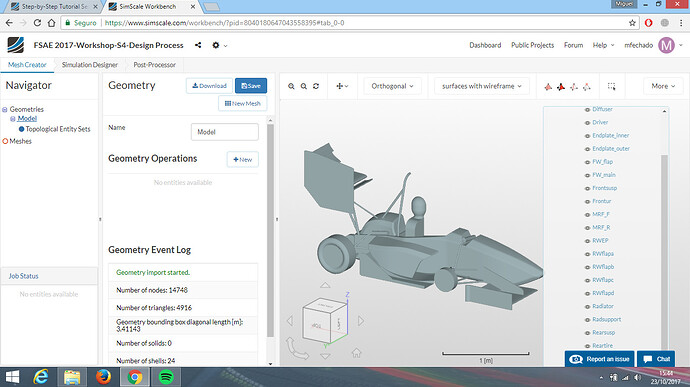Activate the fourth node pick-mode icon
The image size is (690, 387).
[x=587, y=87]
